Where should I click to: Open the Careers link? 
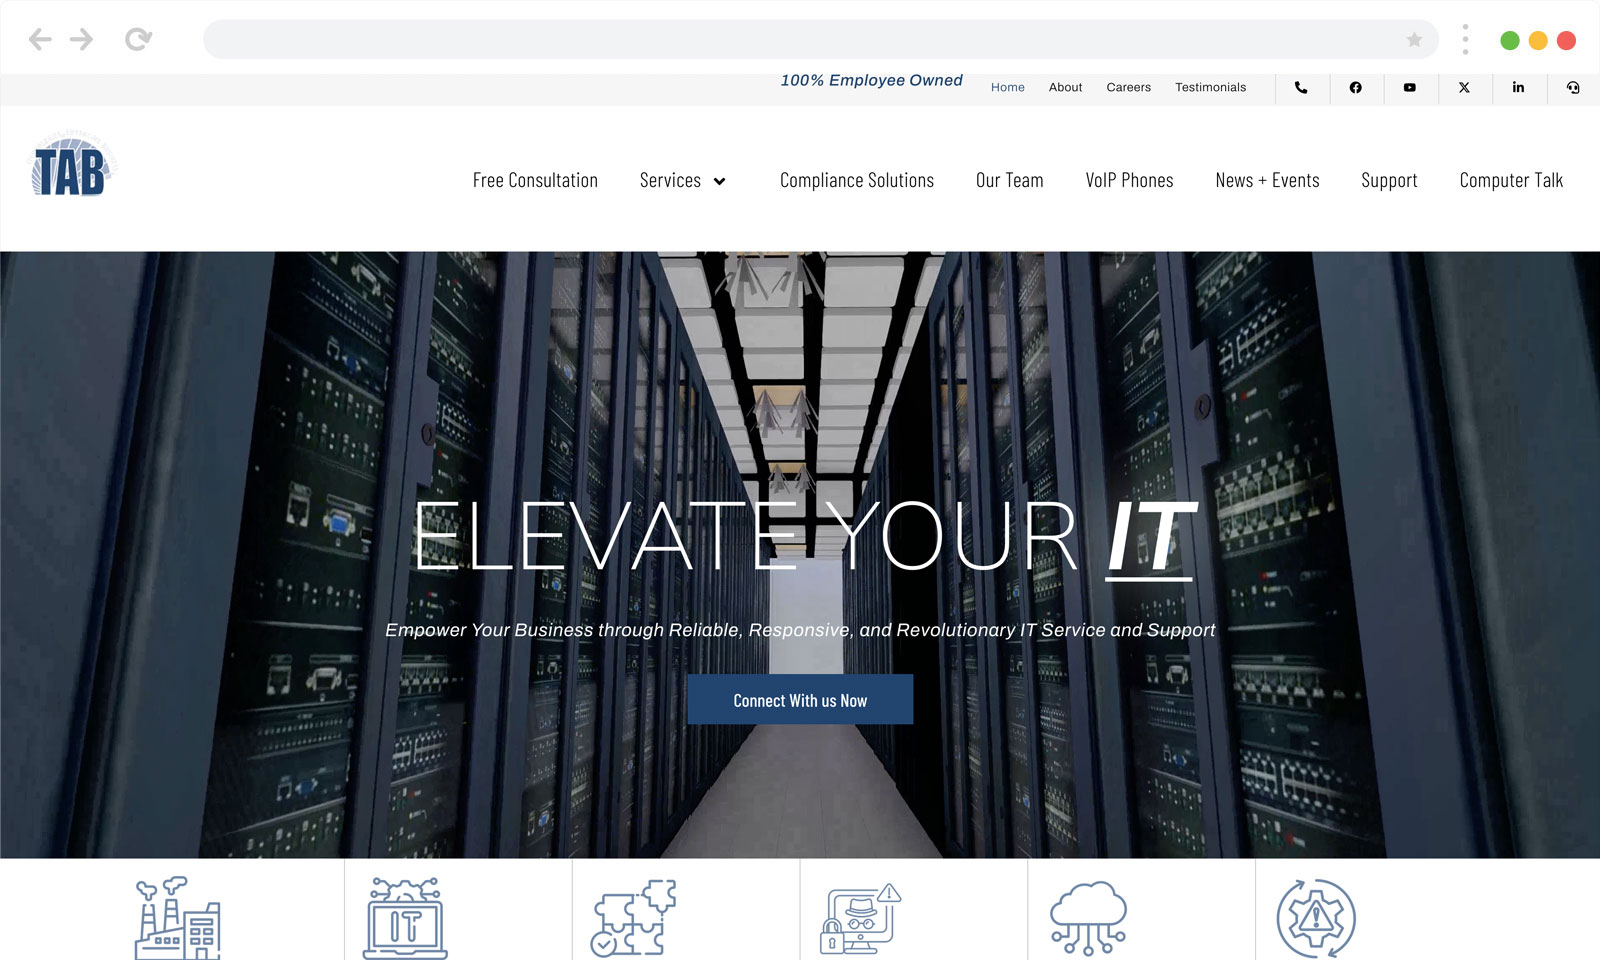(x=1128, y=88)
